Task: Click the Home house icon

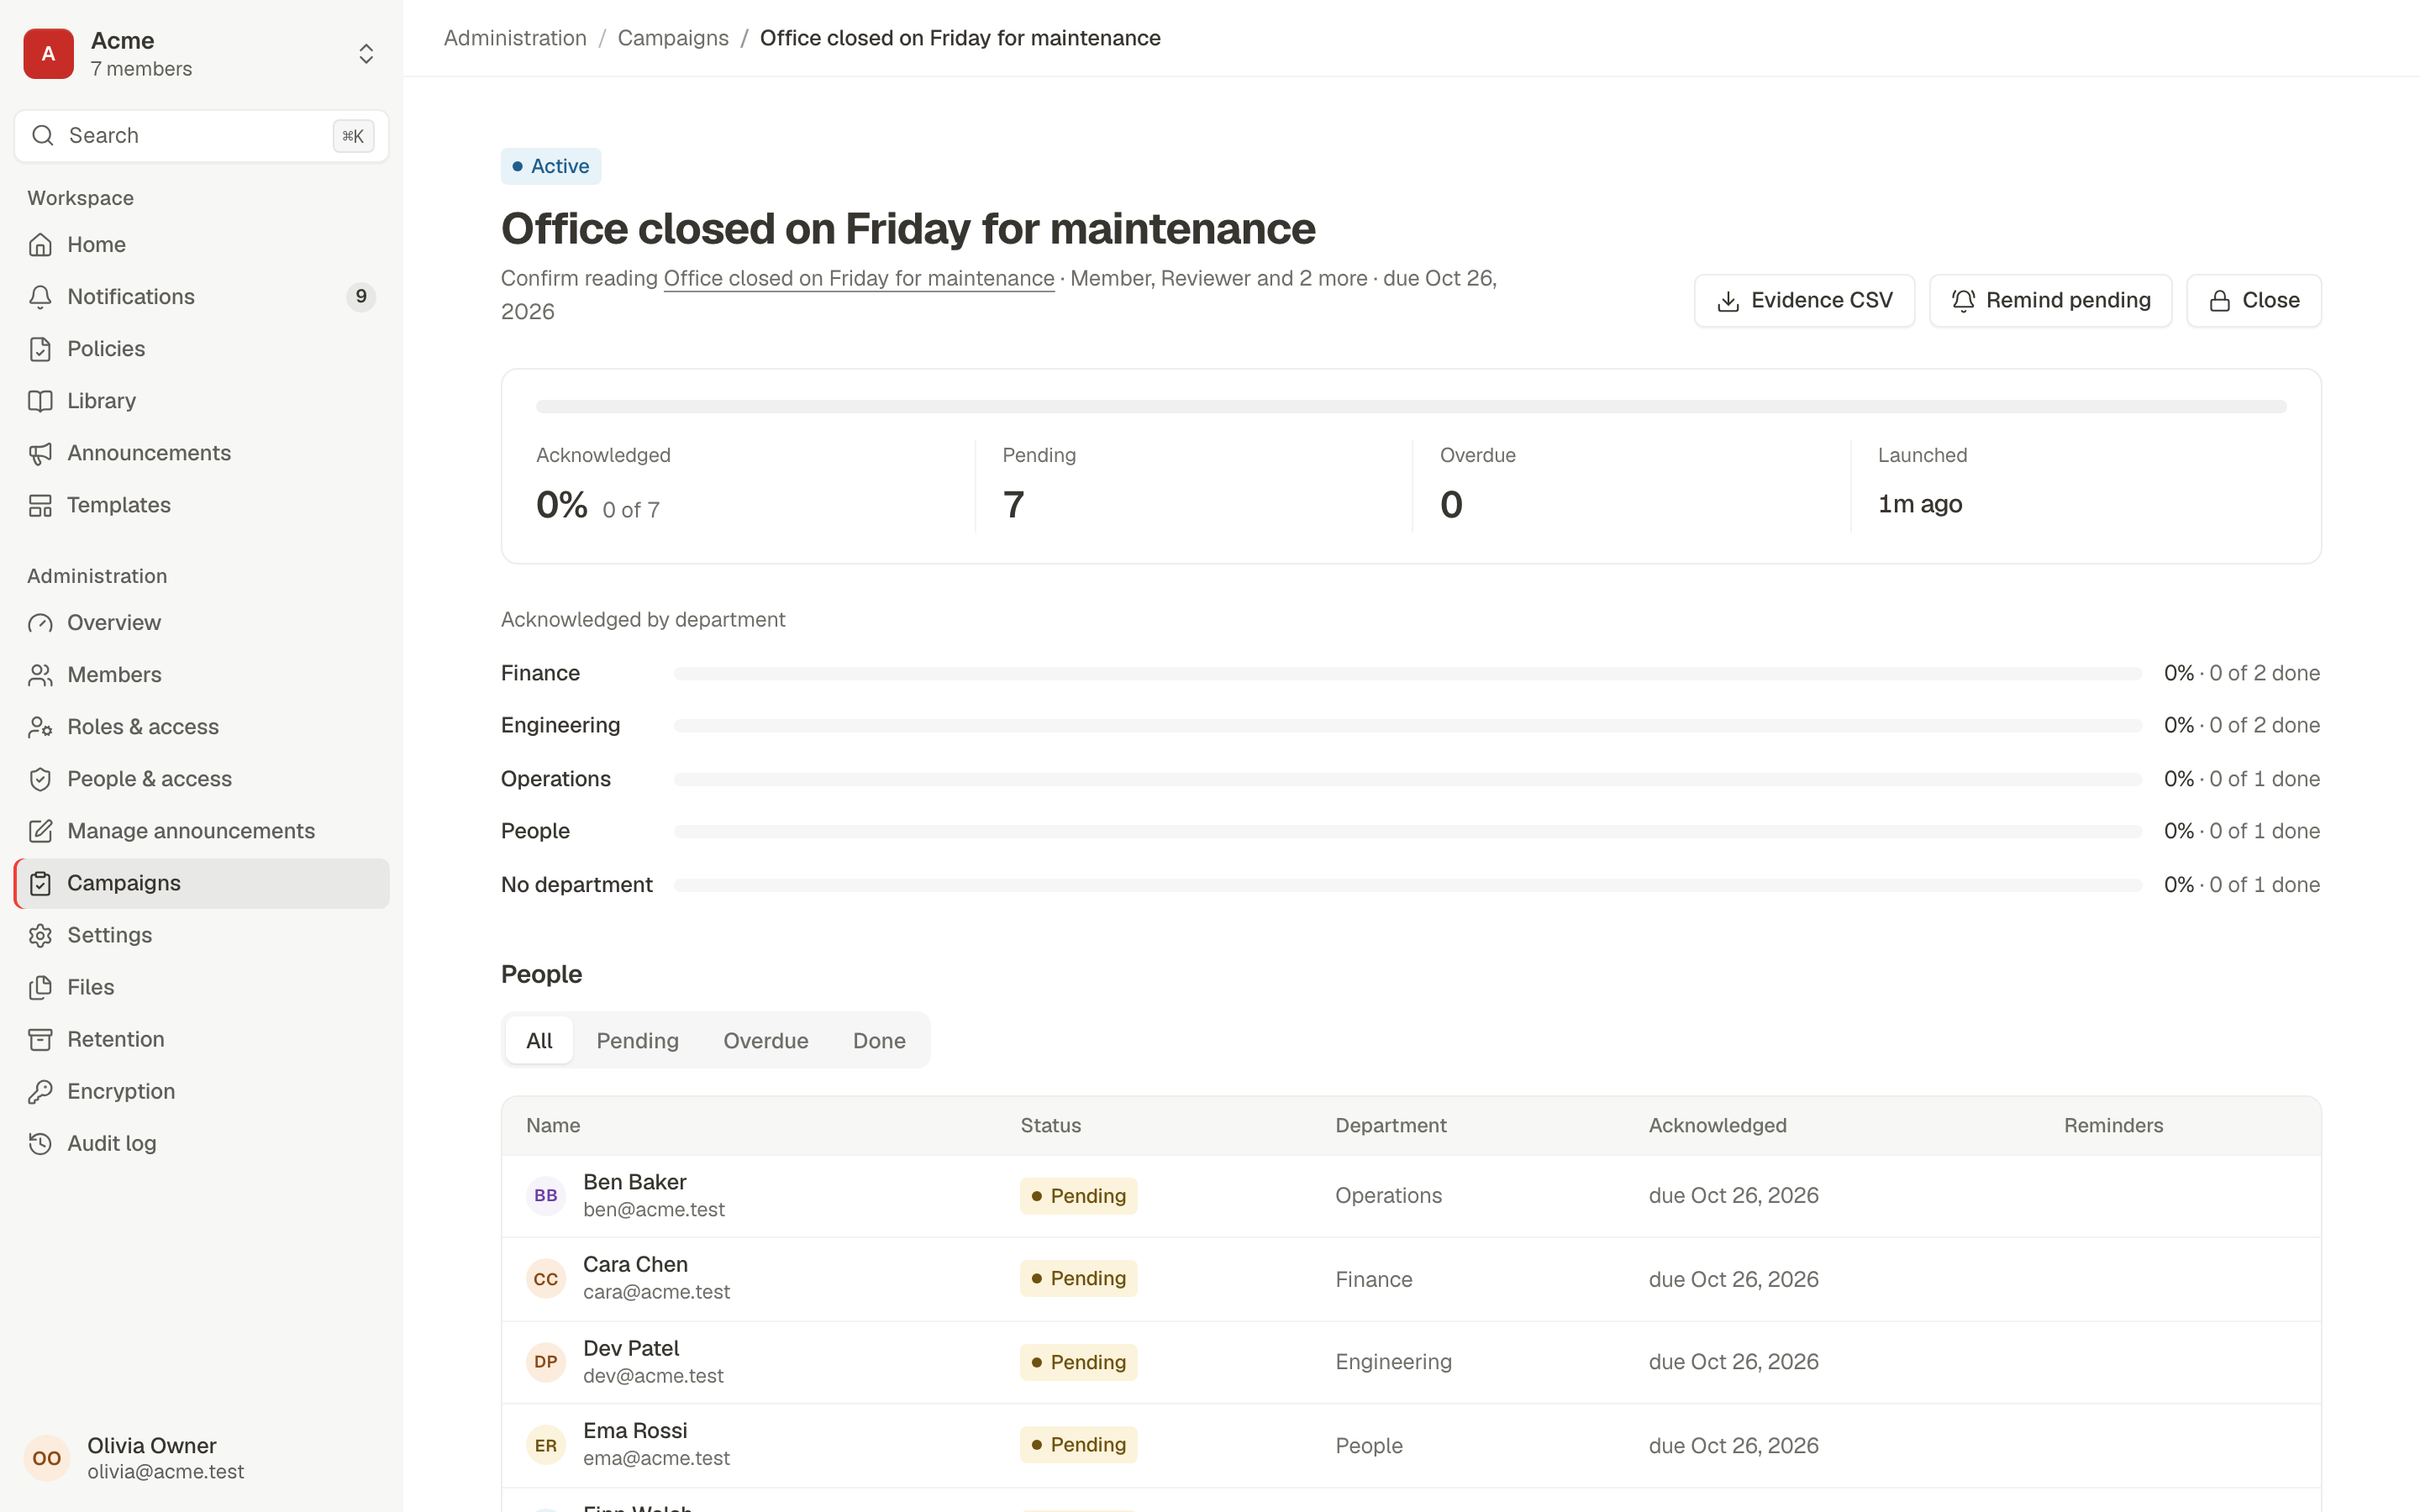Action: click(40, 245)
